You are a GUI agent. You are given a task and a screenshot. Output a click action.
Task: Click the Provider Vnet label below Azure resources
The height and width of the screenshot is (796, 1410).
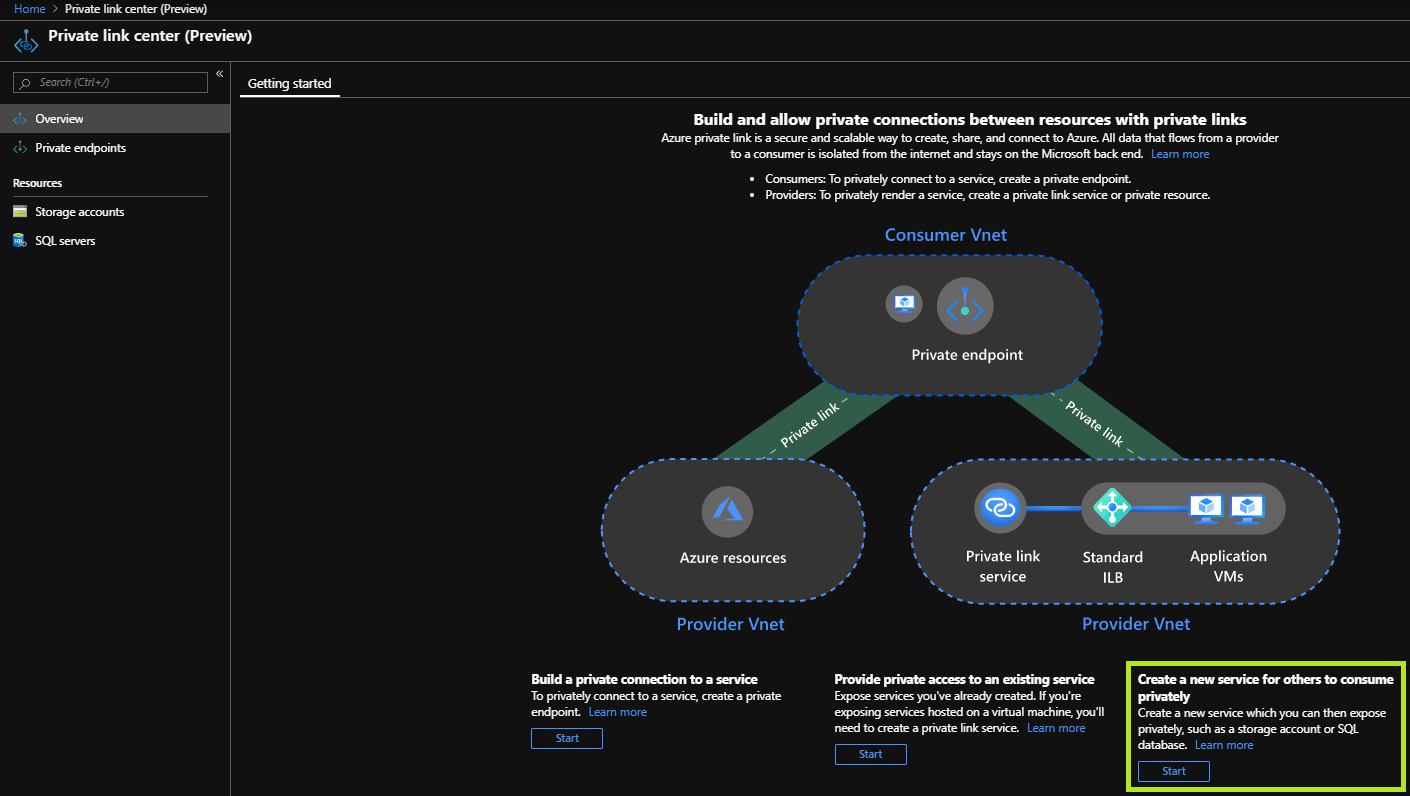point(731,624)
